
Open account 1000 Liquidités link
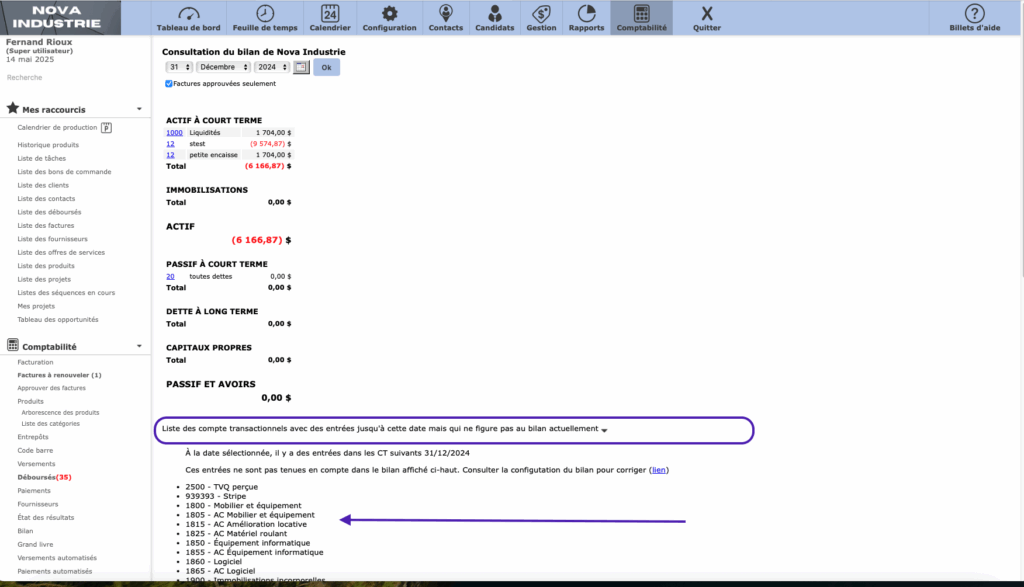pos(174,132)
